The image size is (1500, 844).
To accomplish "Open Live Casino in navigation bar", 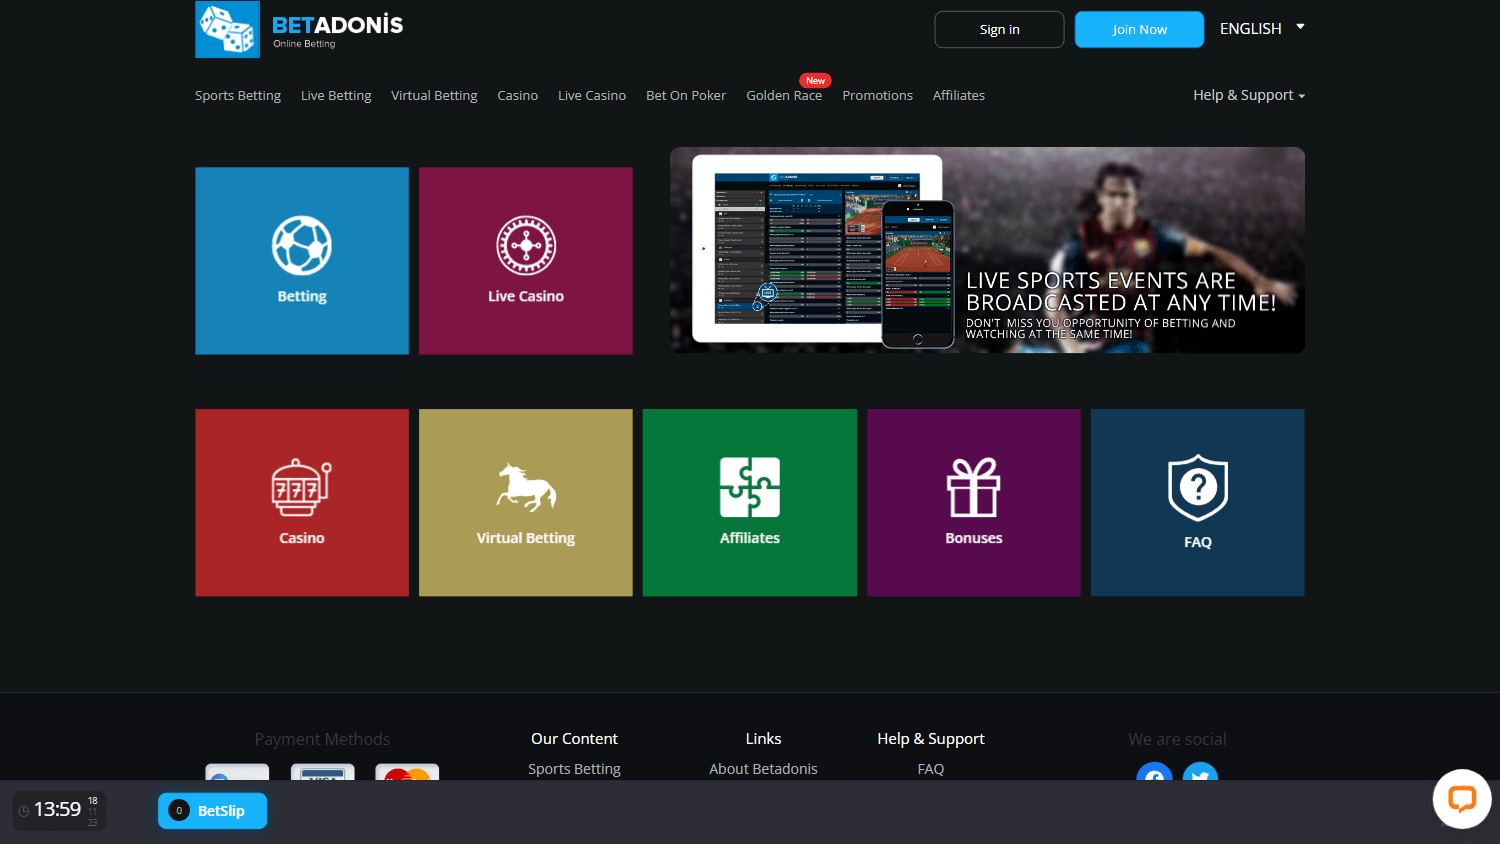I will [x=592, y=96].
